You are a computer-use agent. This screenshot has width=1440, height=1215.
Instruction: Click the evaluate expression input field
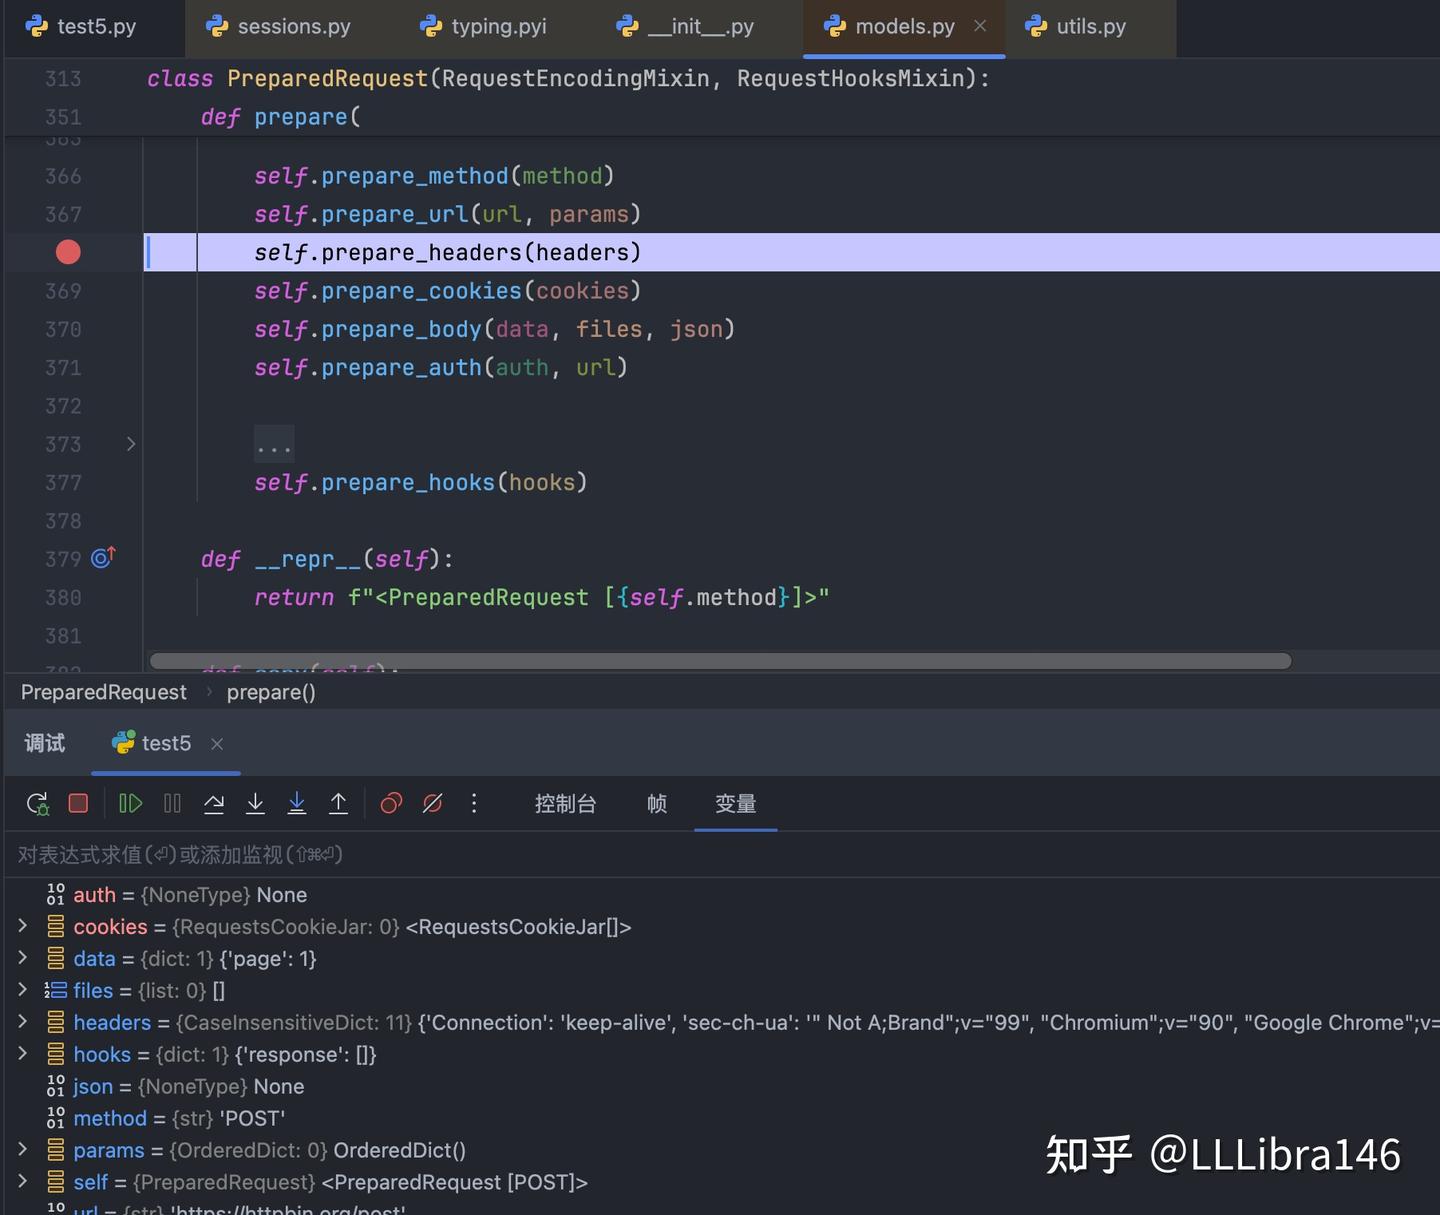pyautogui.click(x=722, y=854)
